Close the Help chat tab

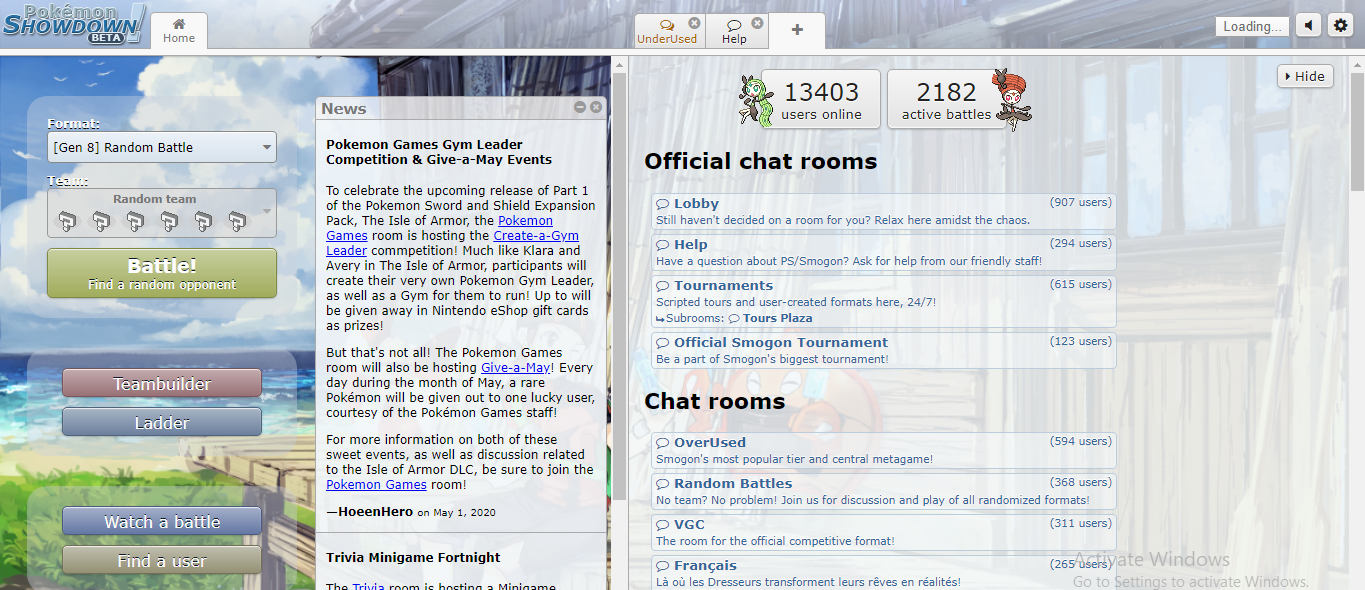click(x=757, y=23)
